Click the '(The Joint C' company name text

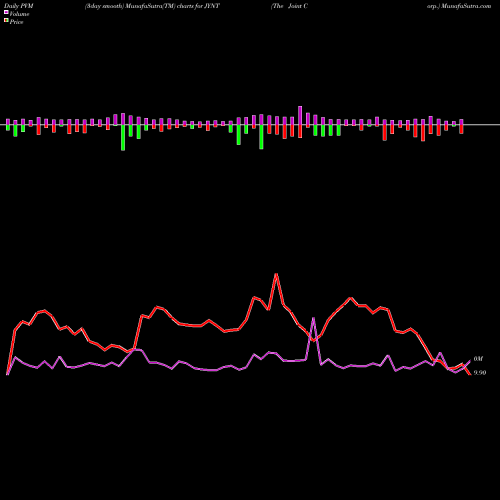(289, 6)
